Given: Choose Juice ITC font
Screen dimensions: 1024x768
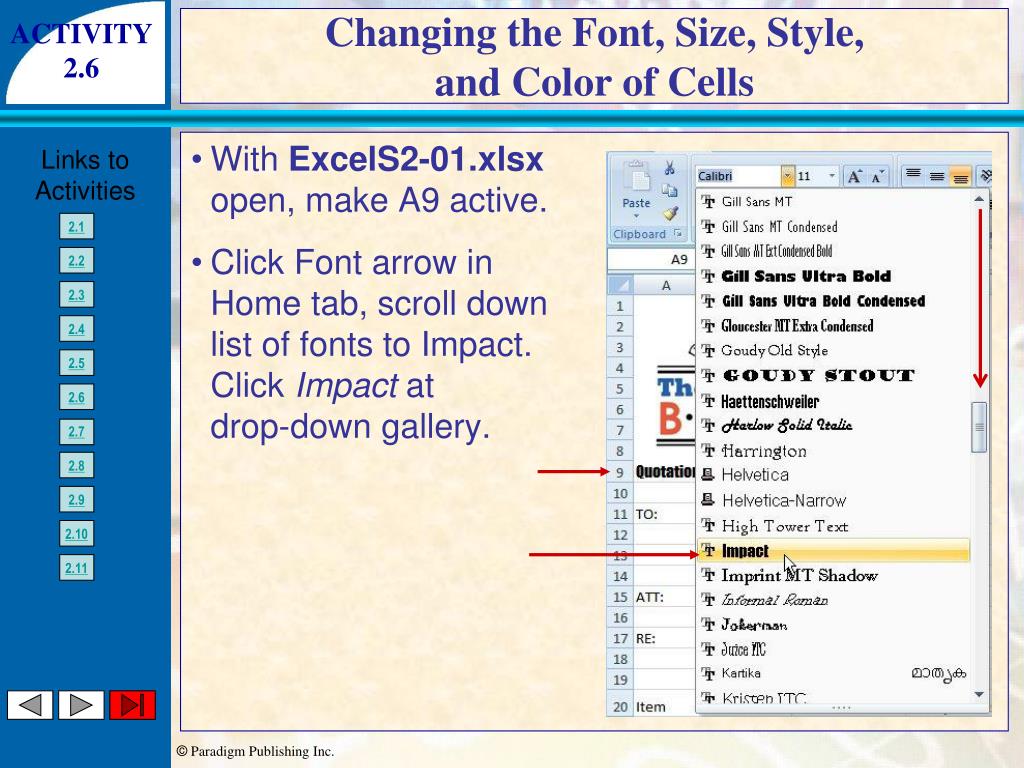Looking at the screenshot, I should (834, 650).
